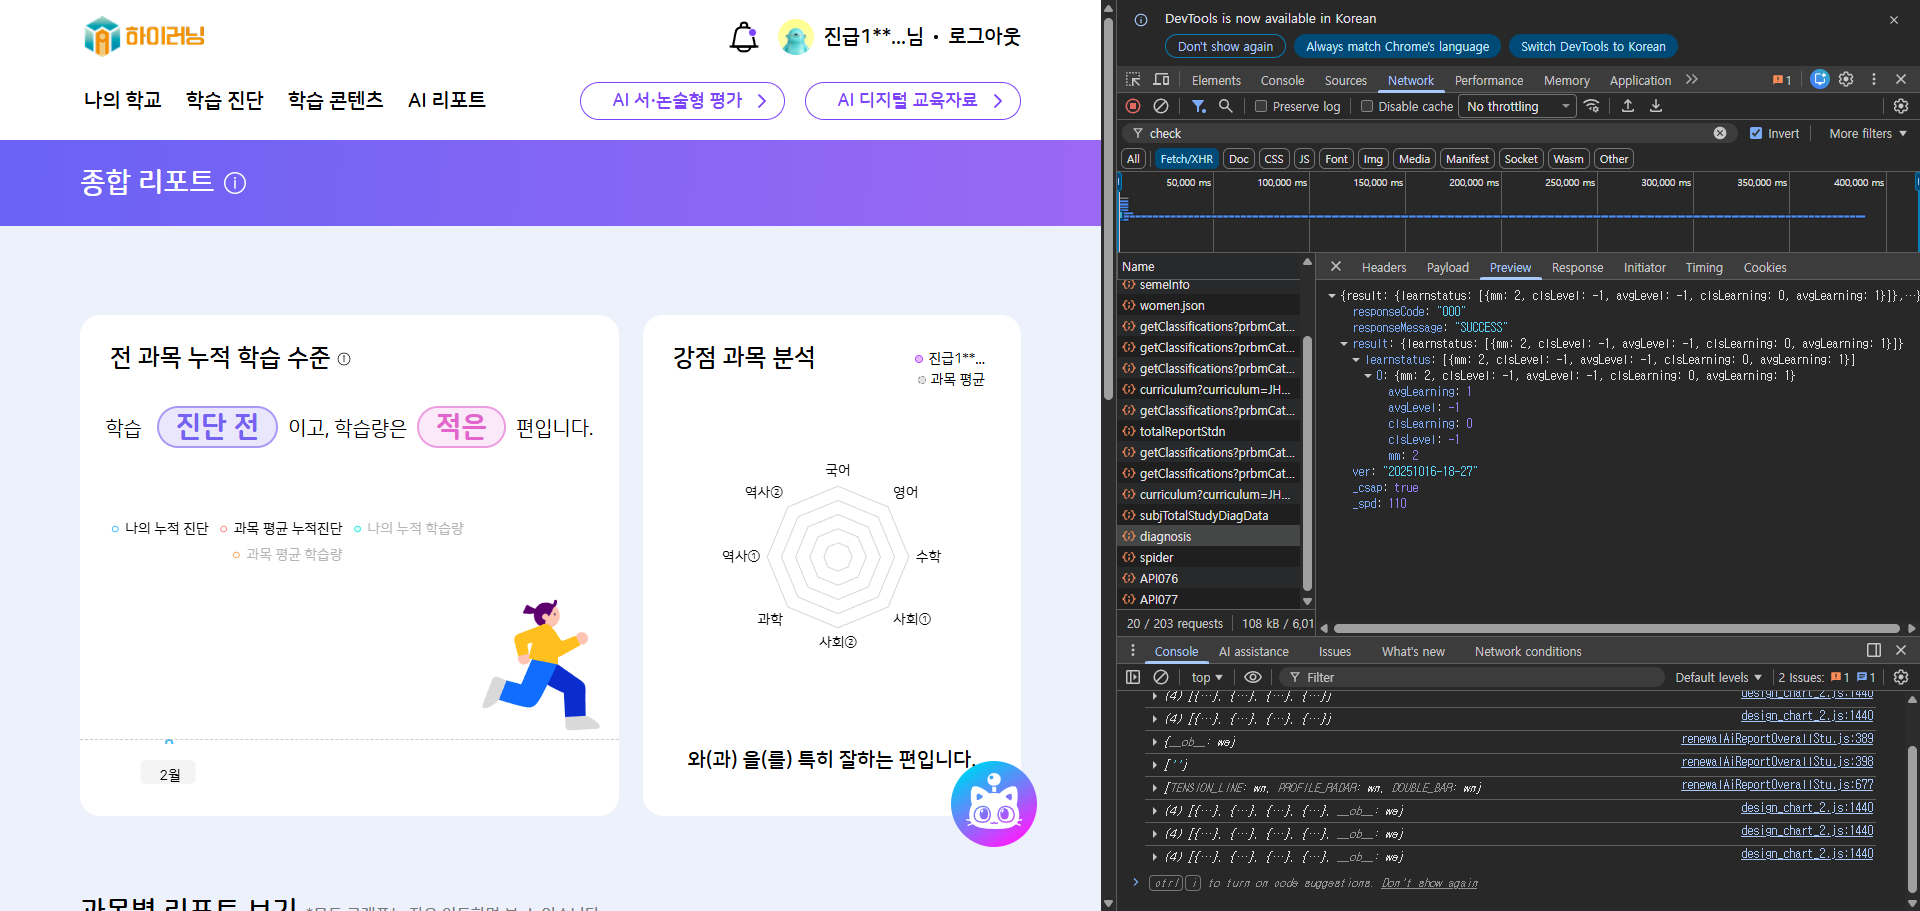Toggle the device toolbar icon
1920x911 pixels.
1161,80
